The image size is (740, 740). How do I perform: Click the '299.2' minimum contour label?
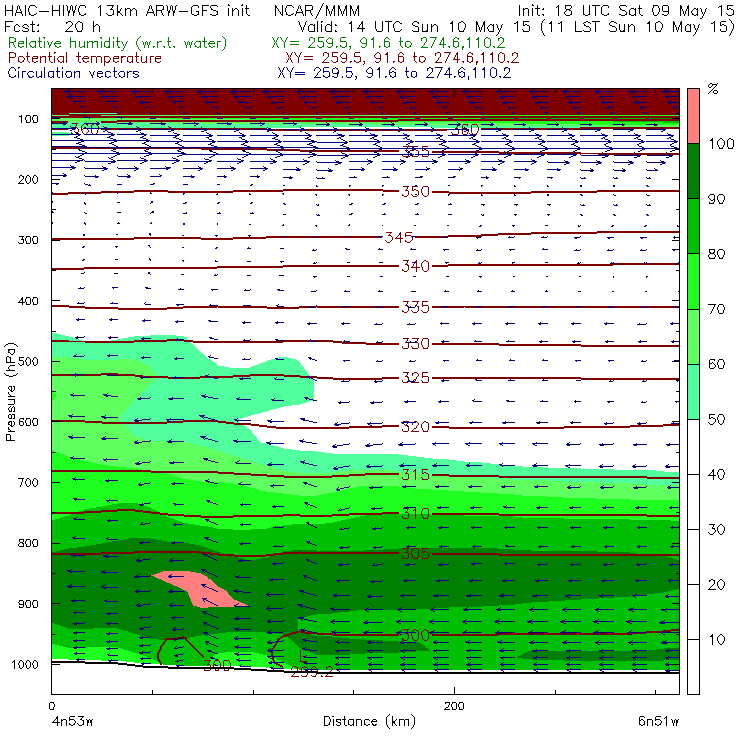[x=311, y=672]
